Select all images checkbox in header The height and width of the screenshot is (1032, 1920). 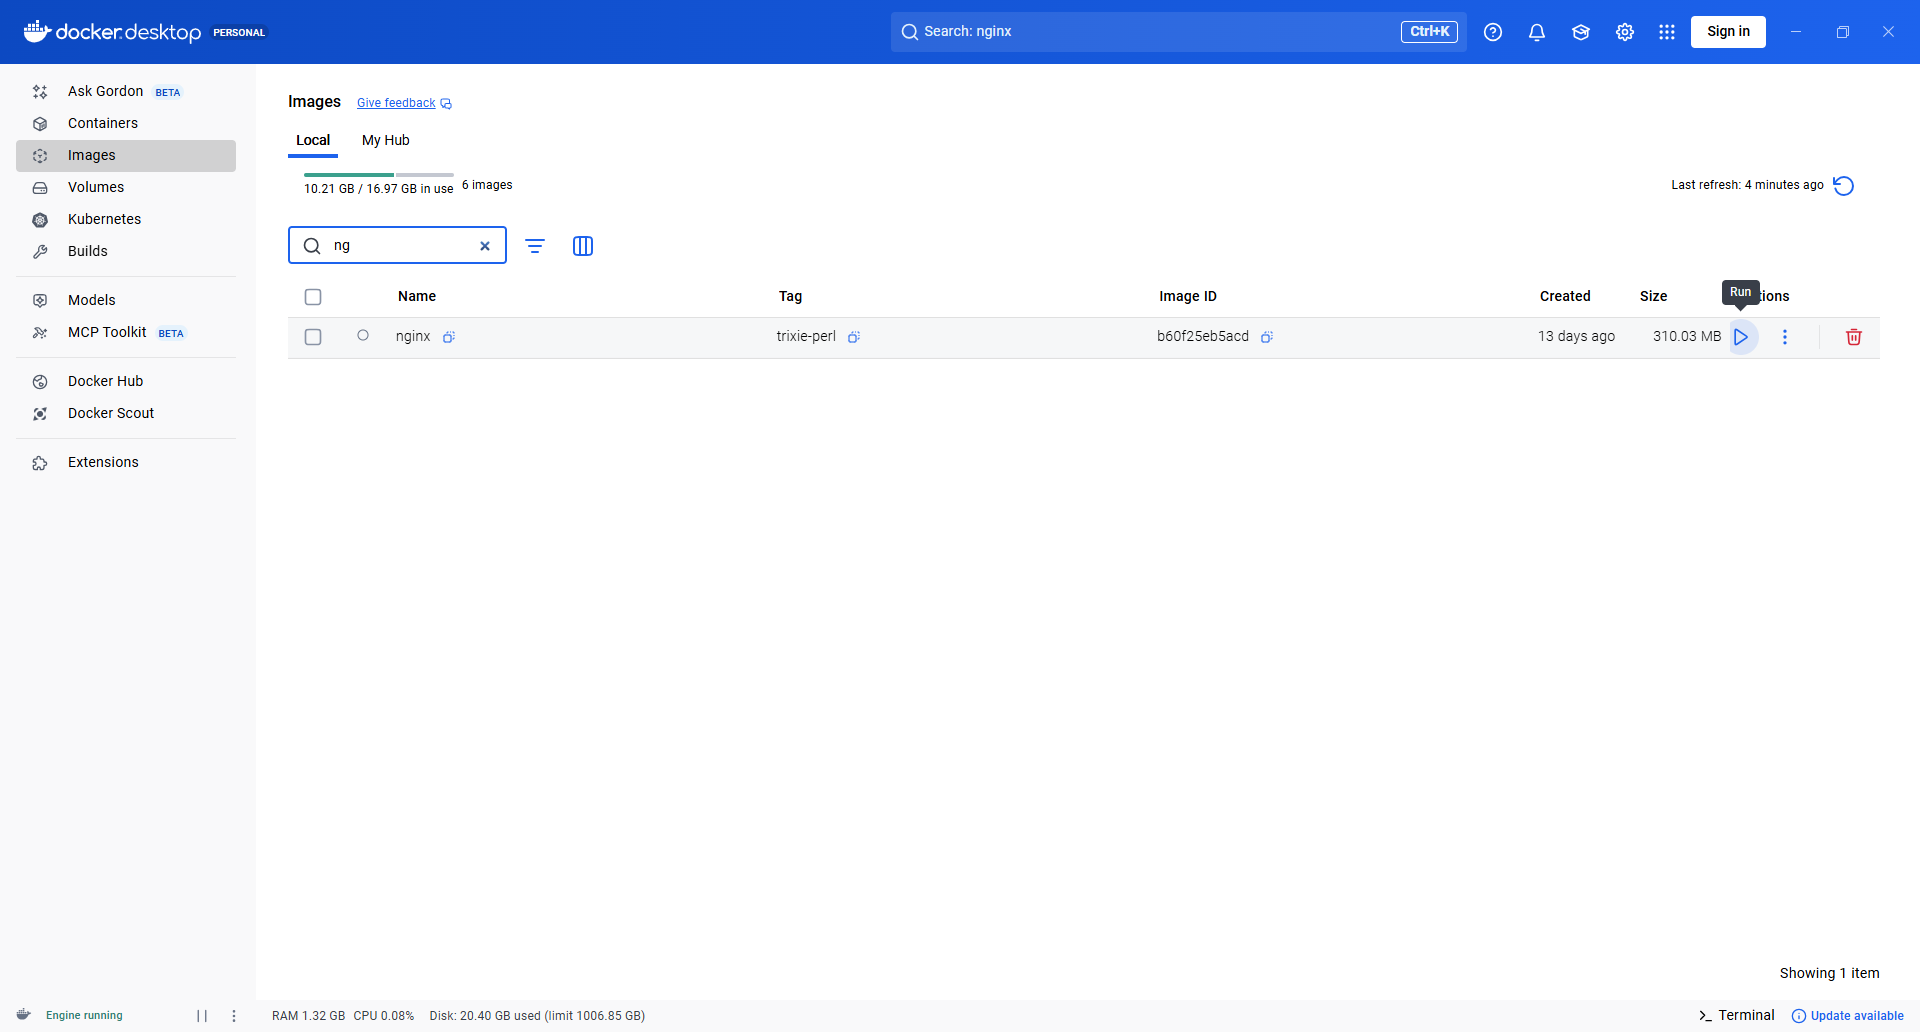313,297
